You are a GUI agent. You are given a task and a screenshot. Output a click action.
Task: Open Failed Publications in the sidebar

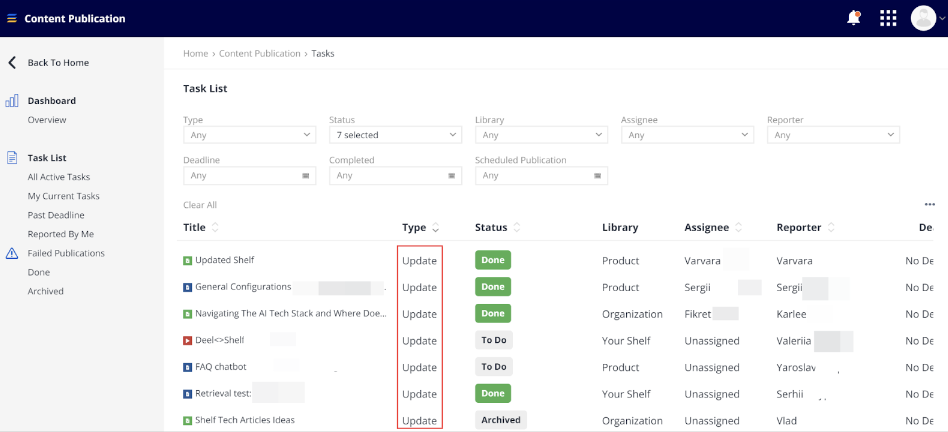tap(66, 253)
